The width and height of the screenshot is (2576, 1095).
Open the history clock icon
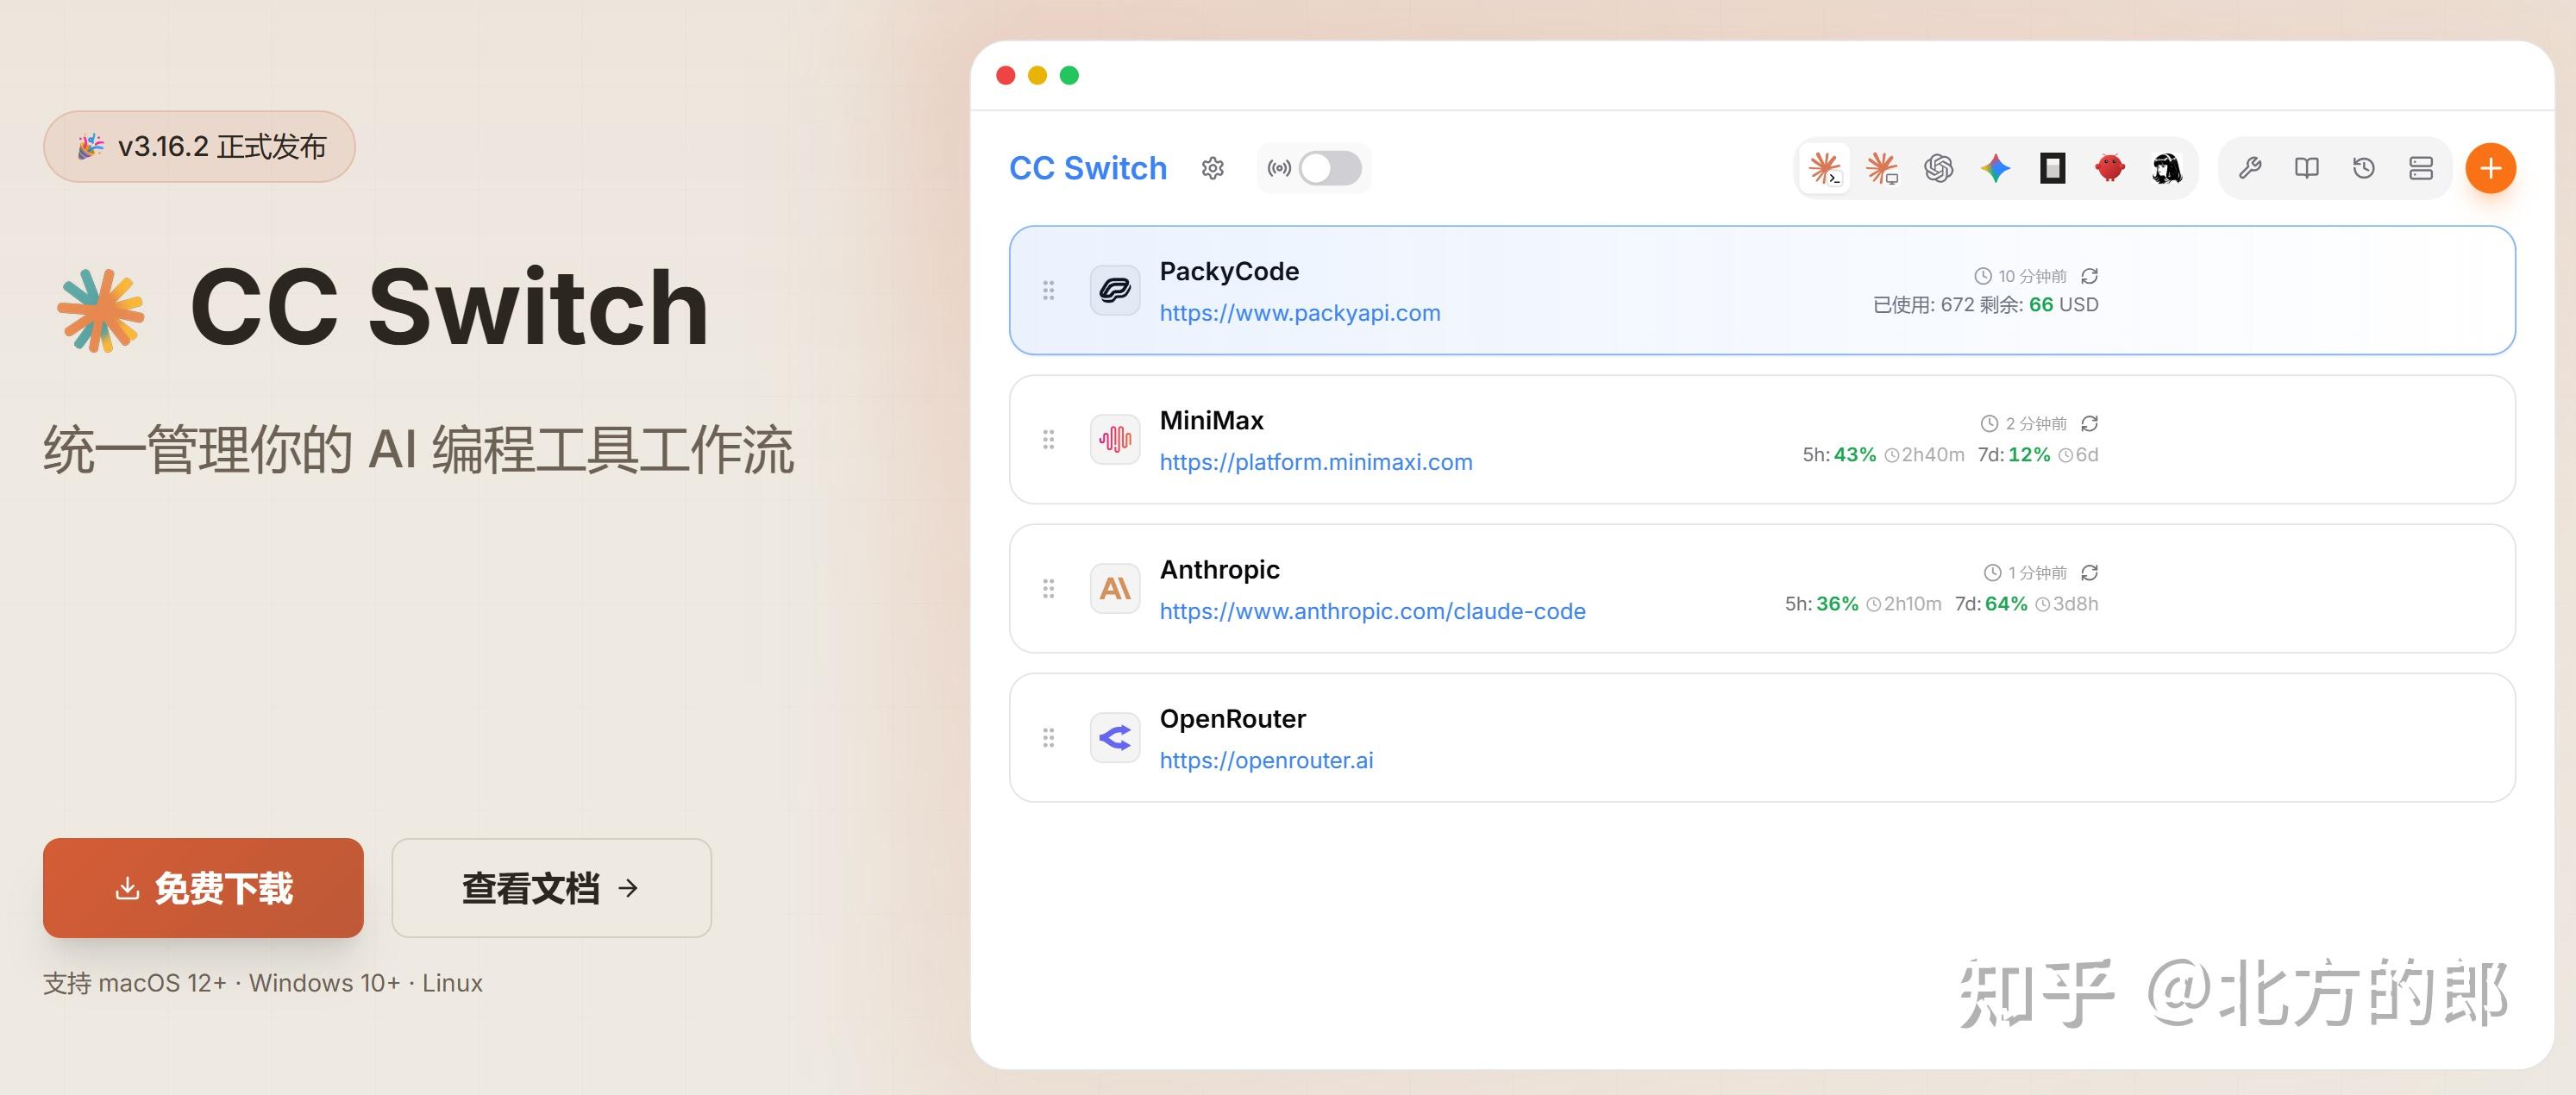click(x=2364, y=168)
